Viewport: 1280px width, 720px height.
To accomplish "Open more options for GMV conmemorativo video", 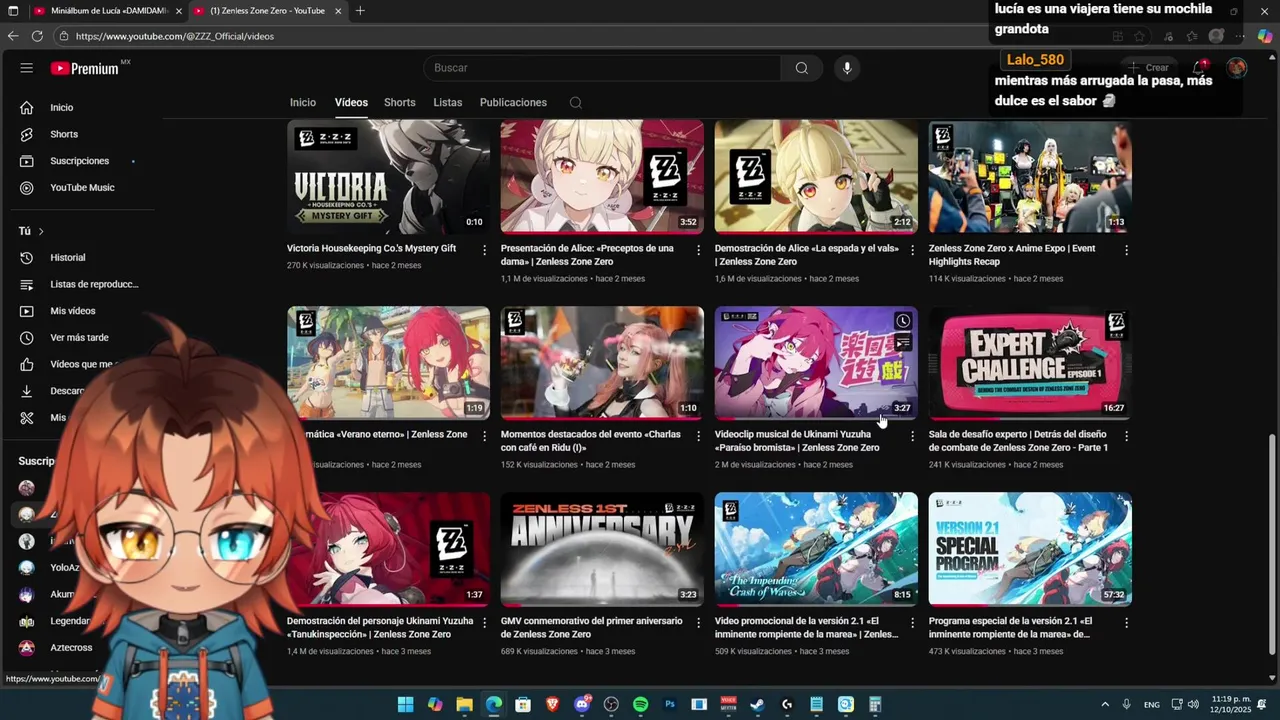I will point(698,622).
